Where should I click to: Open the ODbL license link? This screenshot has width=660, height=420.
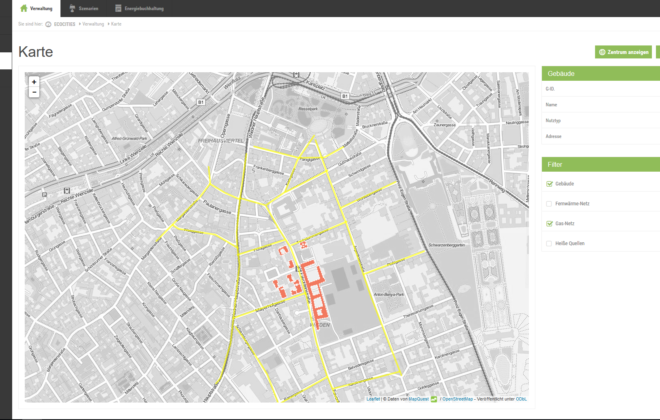[521, 399]
